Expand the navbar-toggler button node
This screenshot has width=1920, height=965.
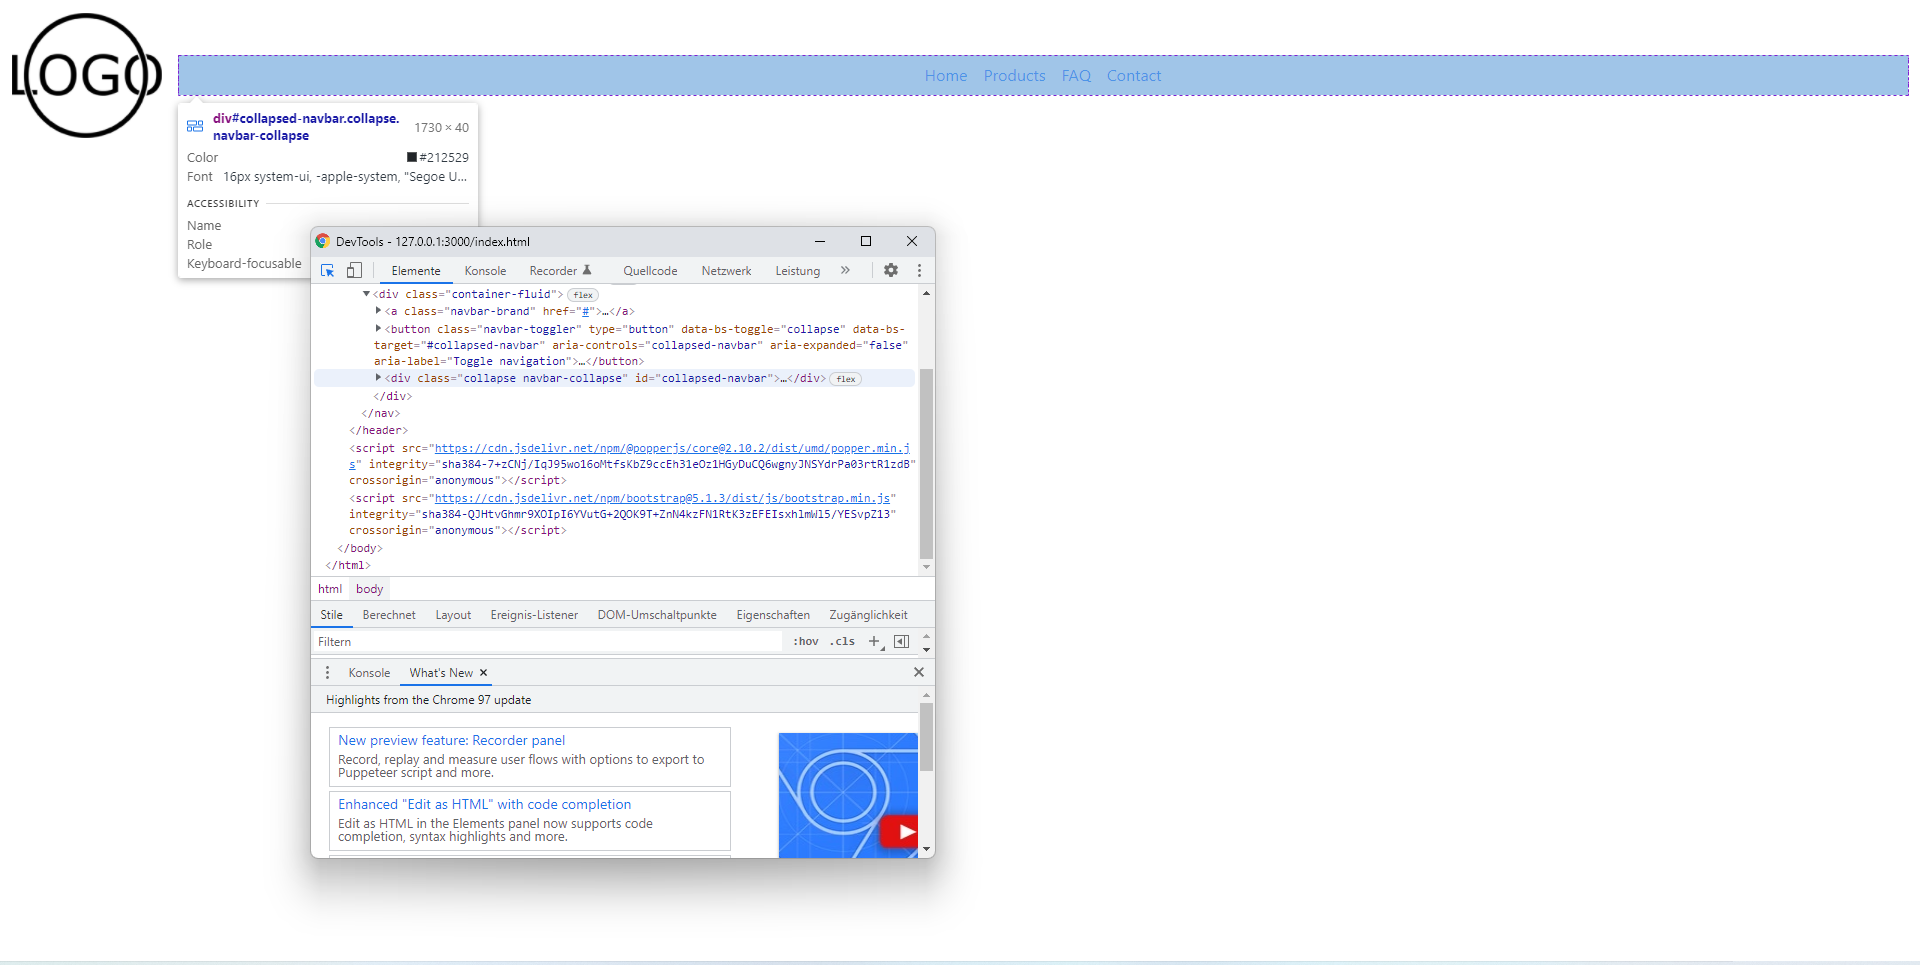[x=378, y=328]
